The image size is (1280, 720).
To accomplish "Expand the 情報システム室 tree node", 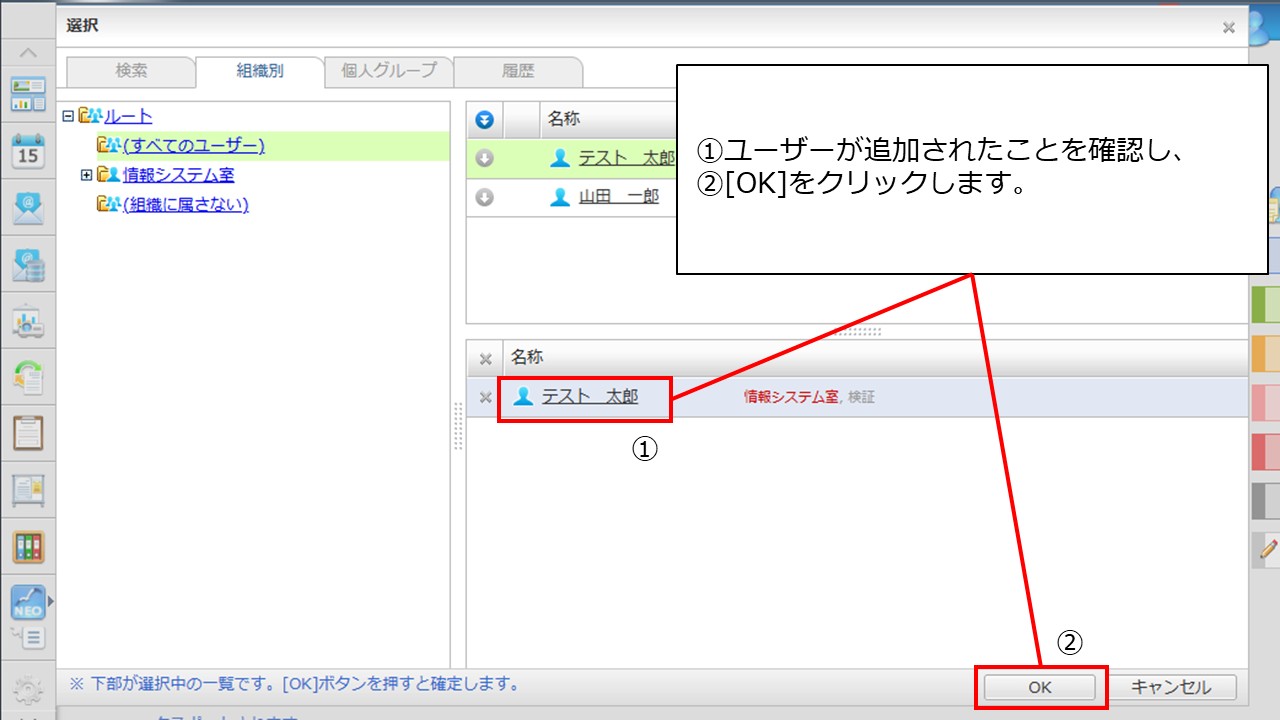I will (86, 175).
